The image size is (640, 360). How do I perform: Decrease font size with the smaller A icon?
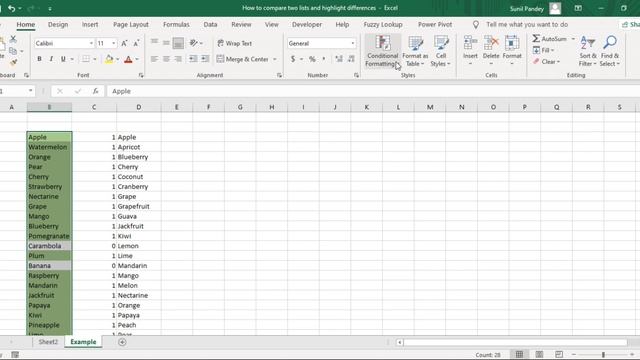point(136,43)
